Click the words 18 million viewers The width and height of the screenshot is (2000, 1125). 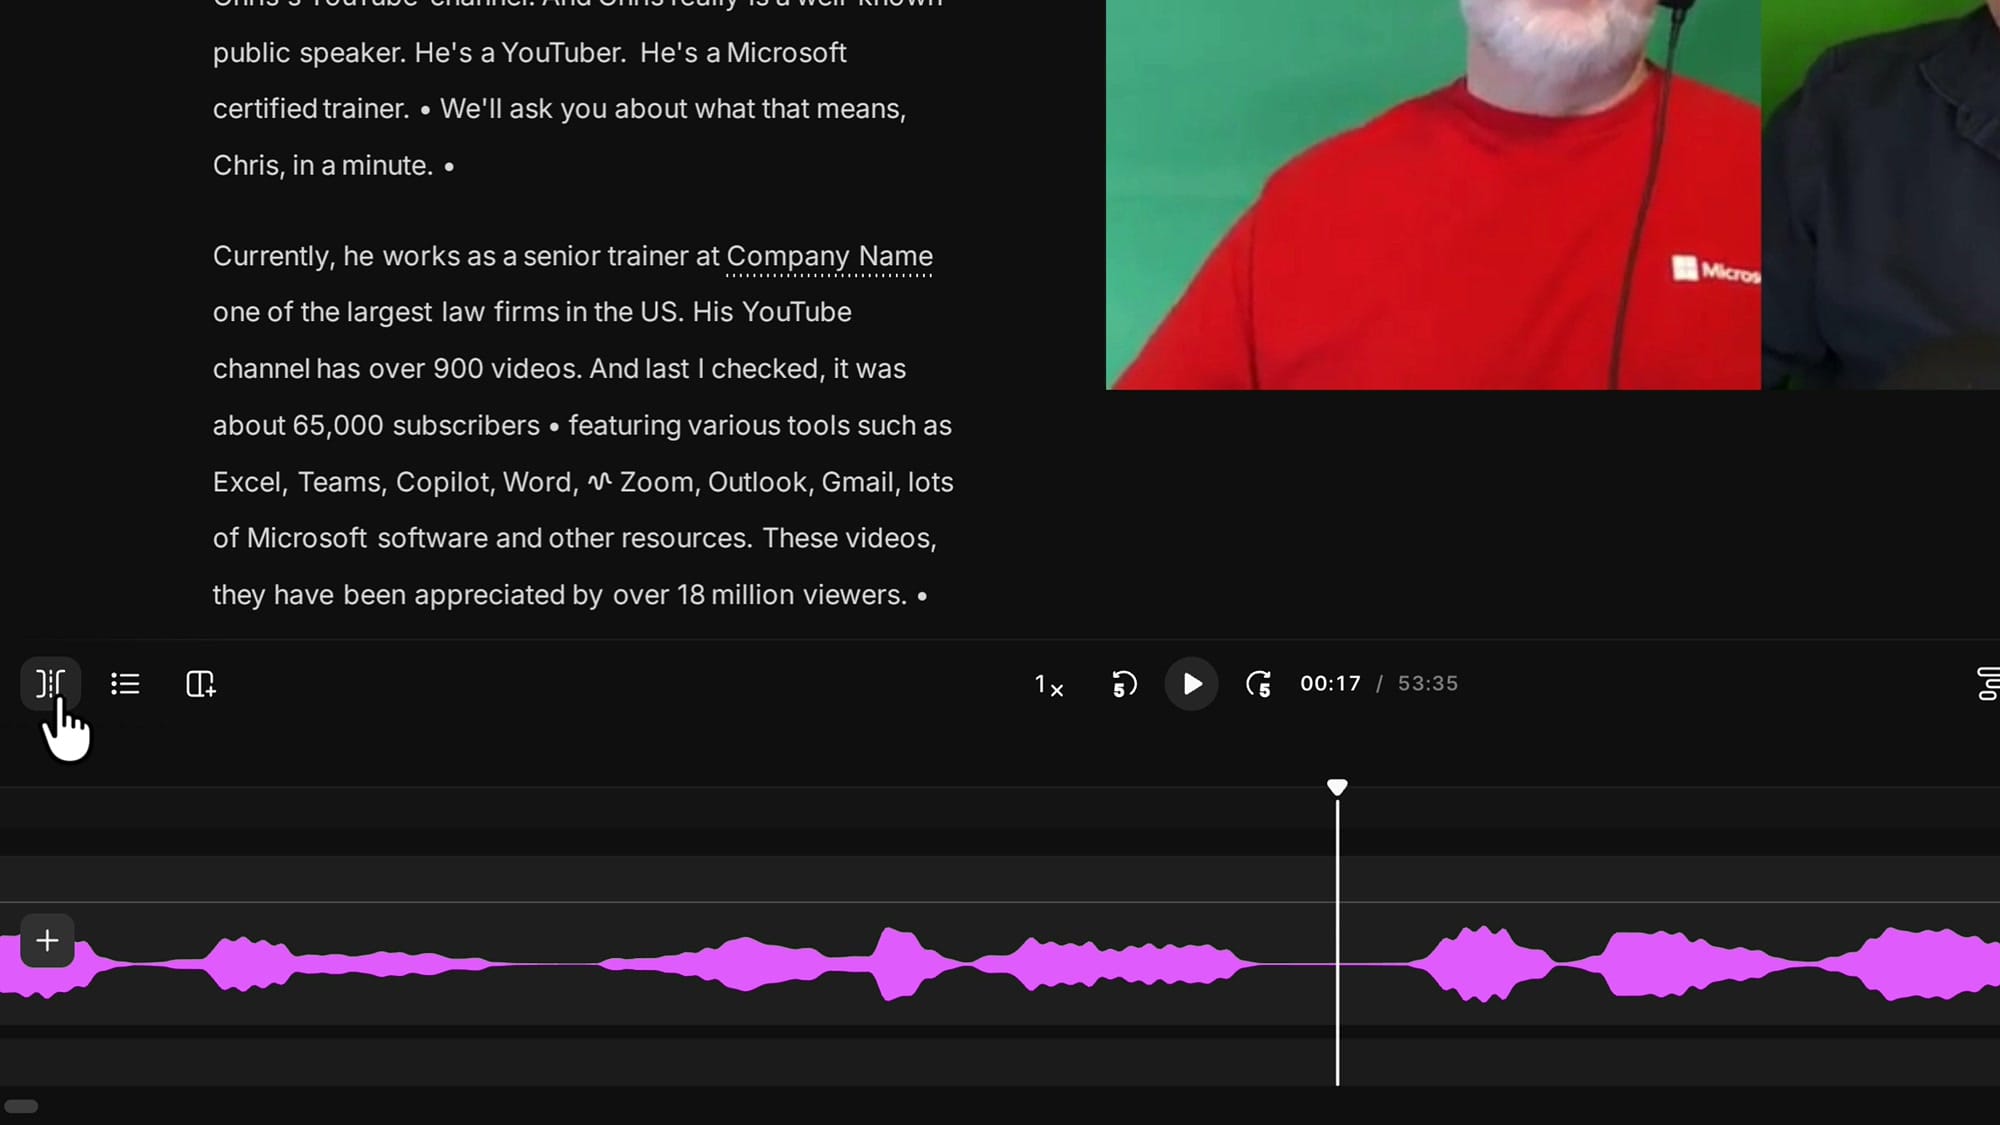click(x=791, y=595)
